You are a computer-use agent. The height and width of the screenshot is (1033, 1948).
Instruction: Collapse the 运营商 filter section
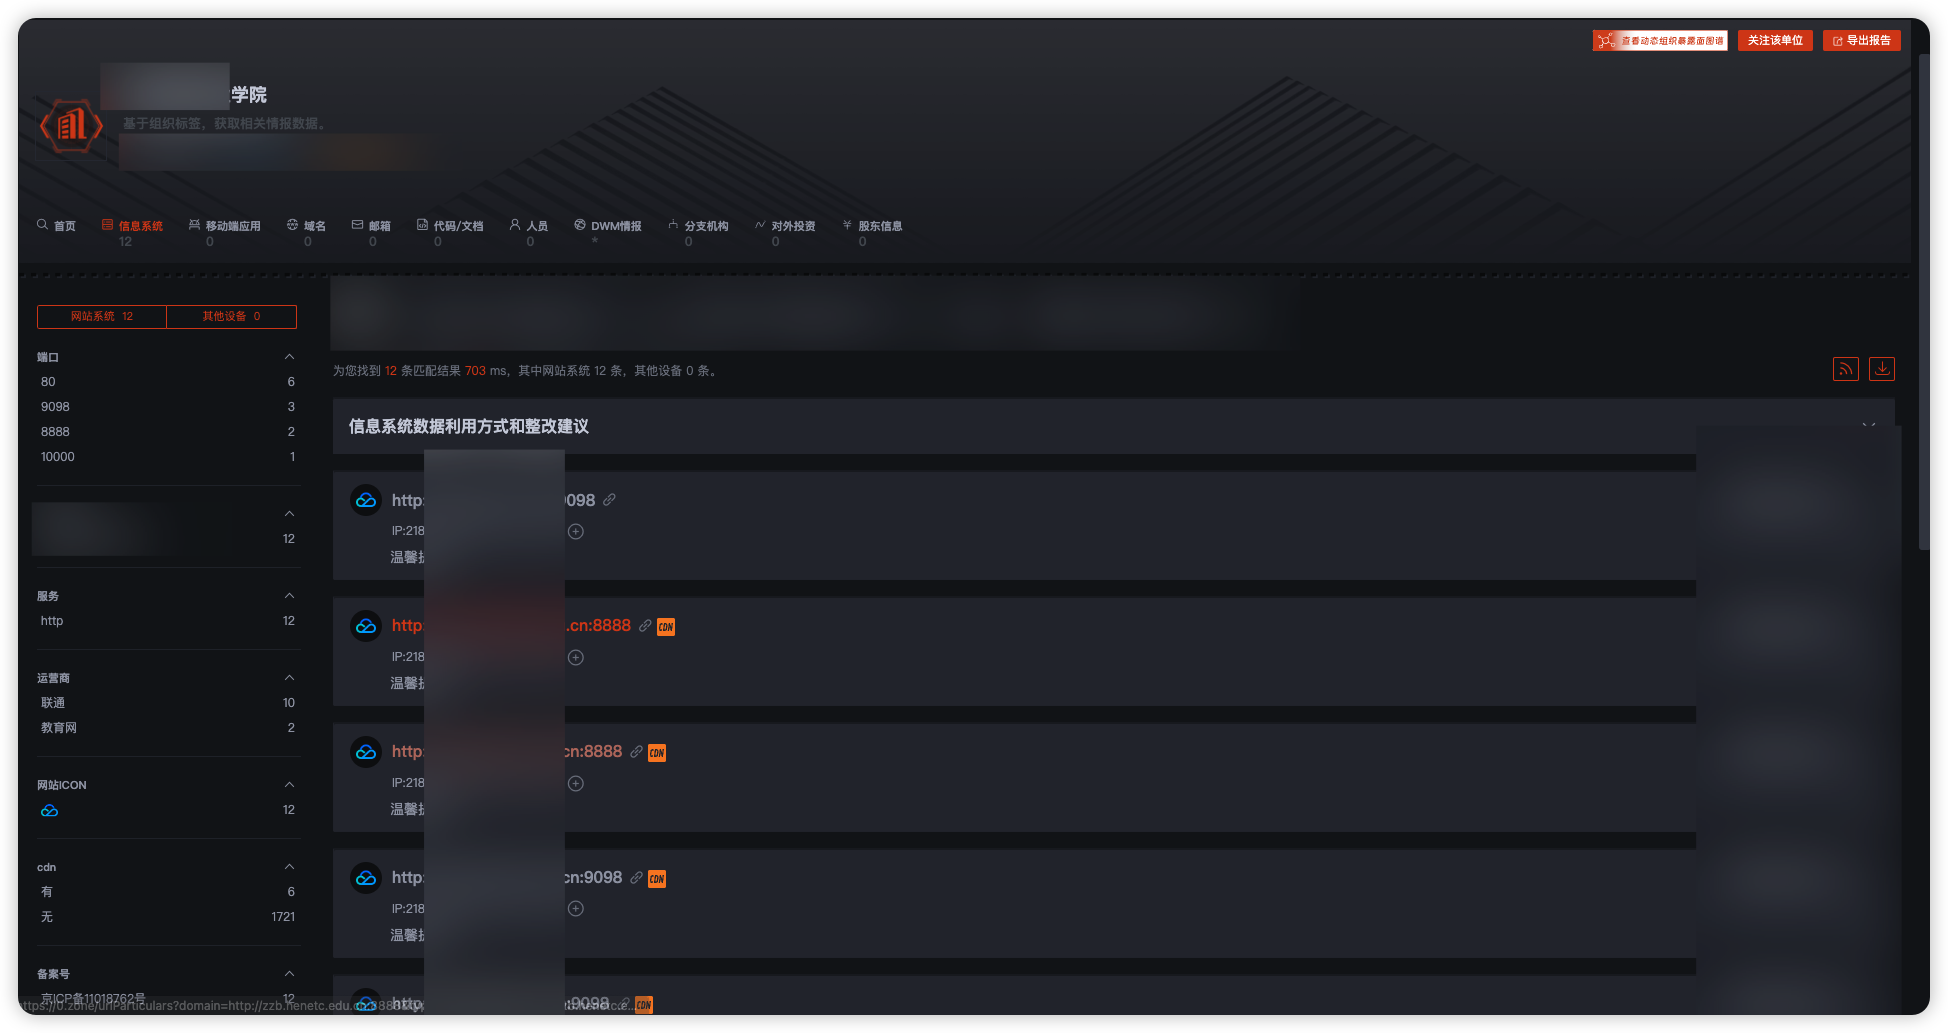pos(289,678)
